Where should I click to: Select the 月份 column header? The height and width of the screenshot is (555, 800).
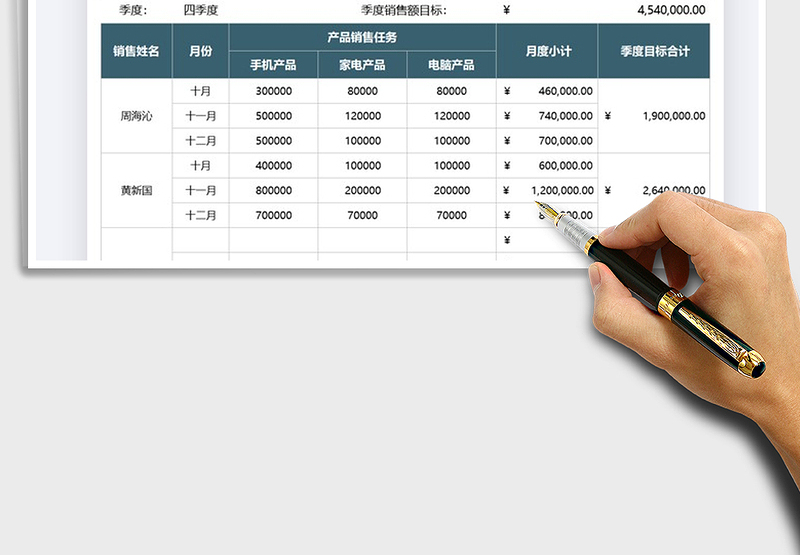201,51
